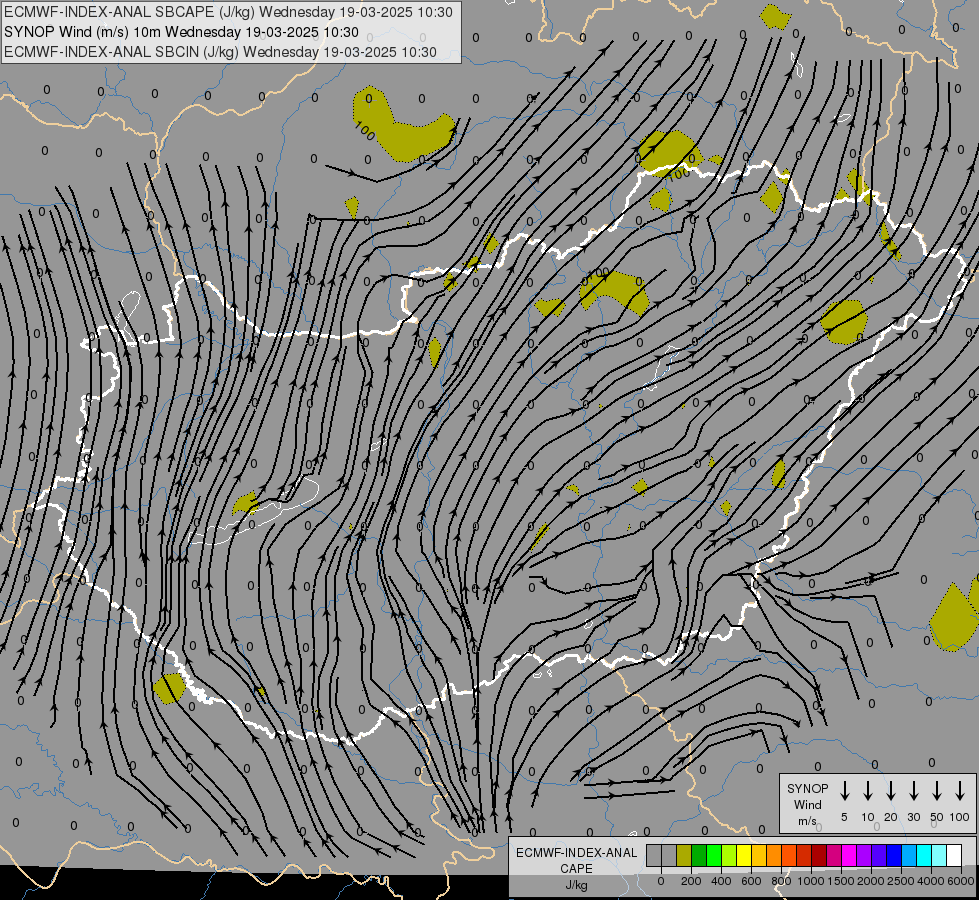Click the CAPE word in color legend

tap(576, 869)
